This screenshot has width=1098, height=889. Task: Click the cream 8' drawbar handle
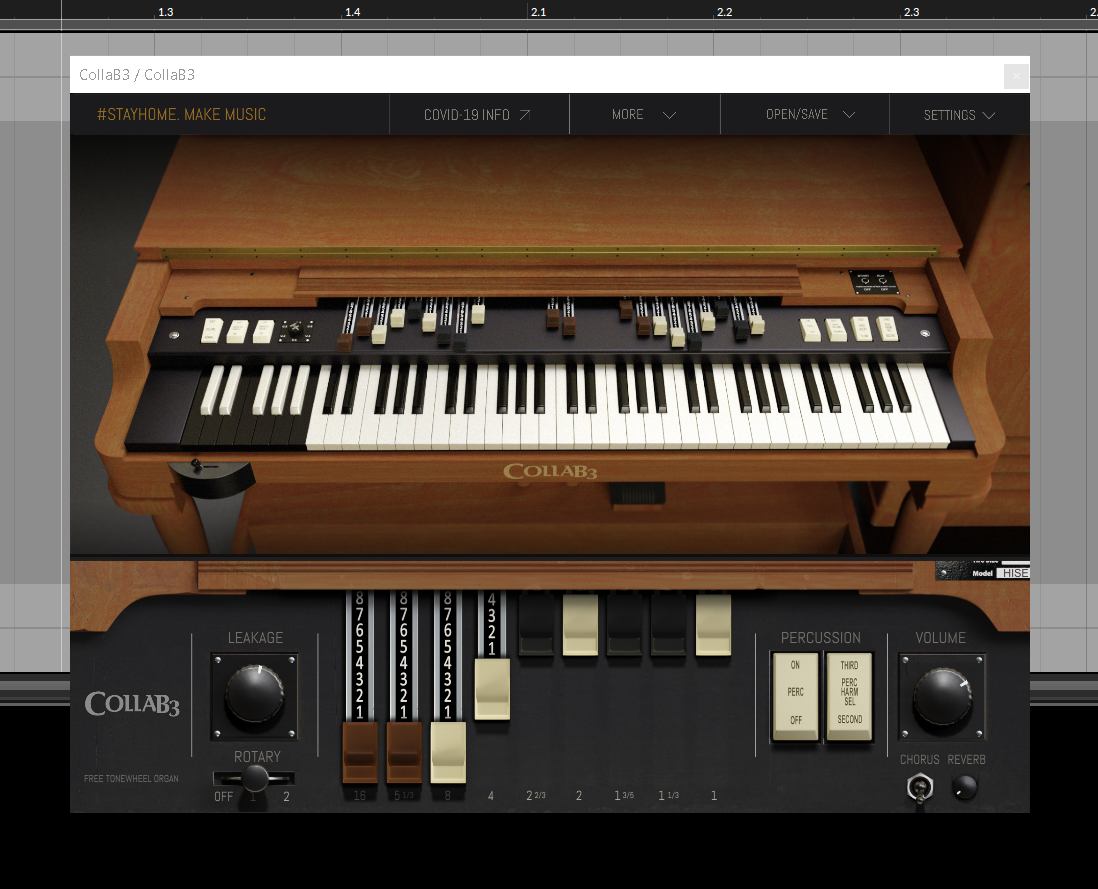448,752
